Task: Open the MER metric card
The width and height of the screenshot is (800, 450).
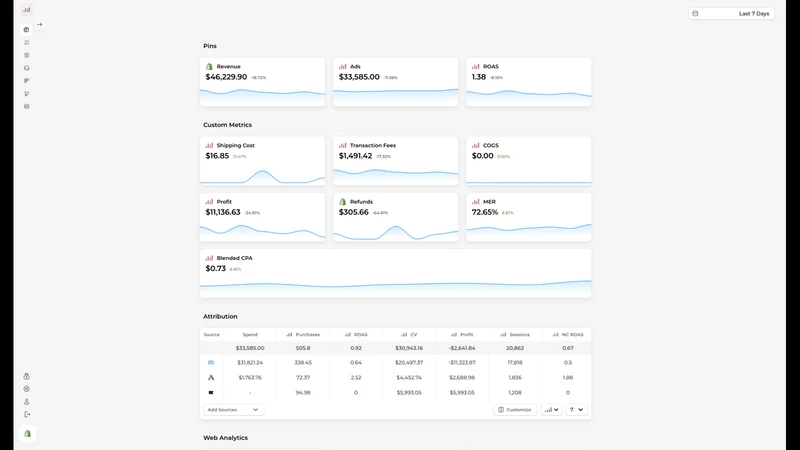Action: [529, 217]
